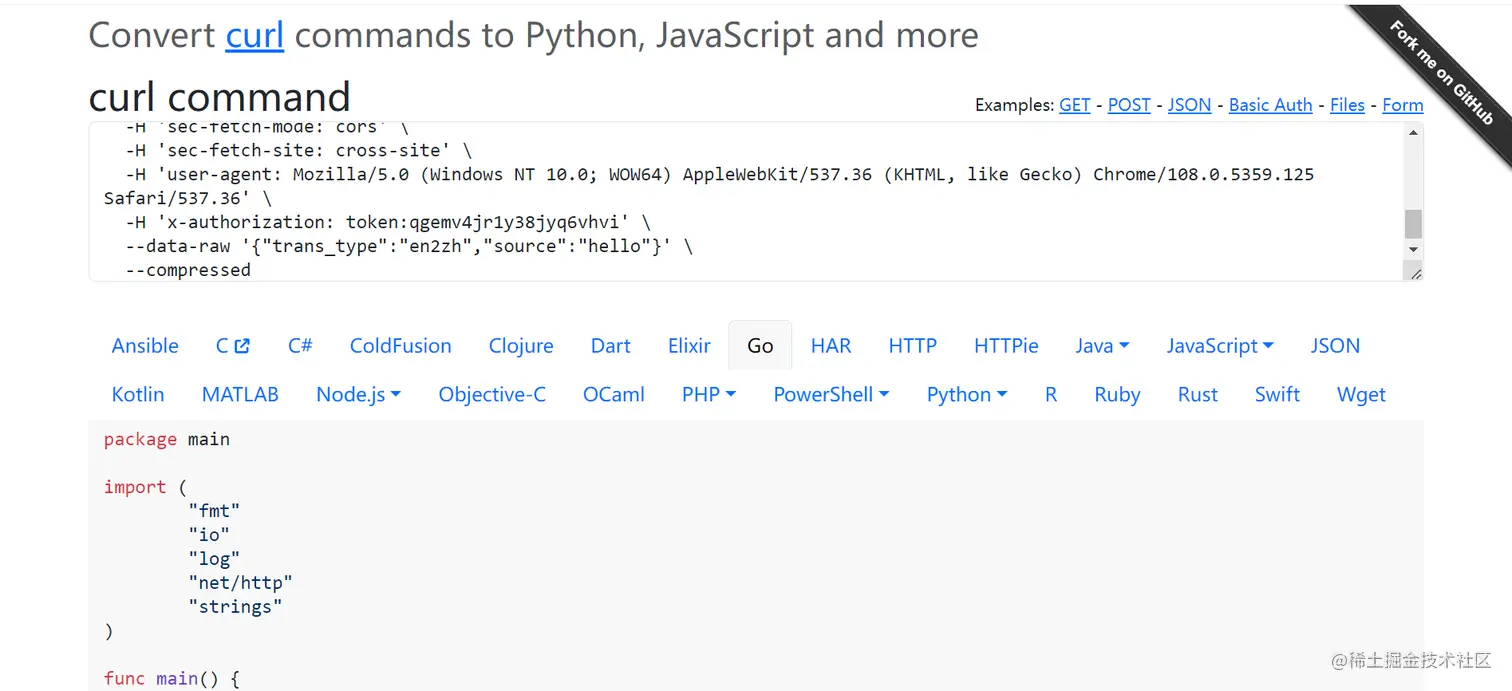Viewport: 1512px width, 691px height.
Task: Select the R tab
Action: [x=1051, y=395]
